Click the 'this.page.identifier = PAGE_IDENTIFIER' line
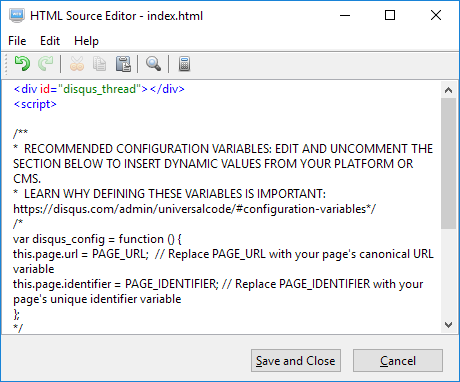This screenshot has height=382, width=460. (x=218, y=284)
